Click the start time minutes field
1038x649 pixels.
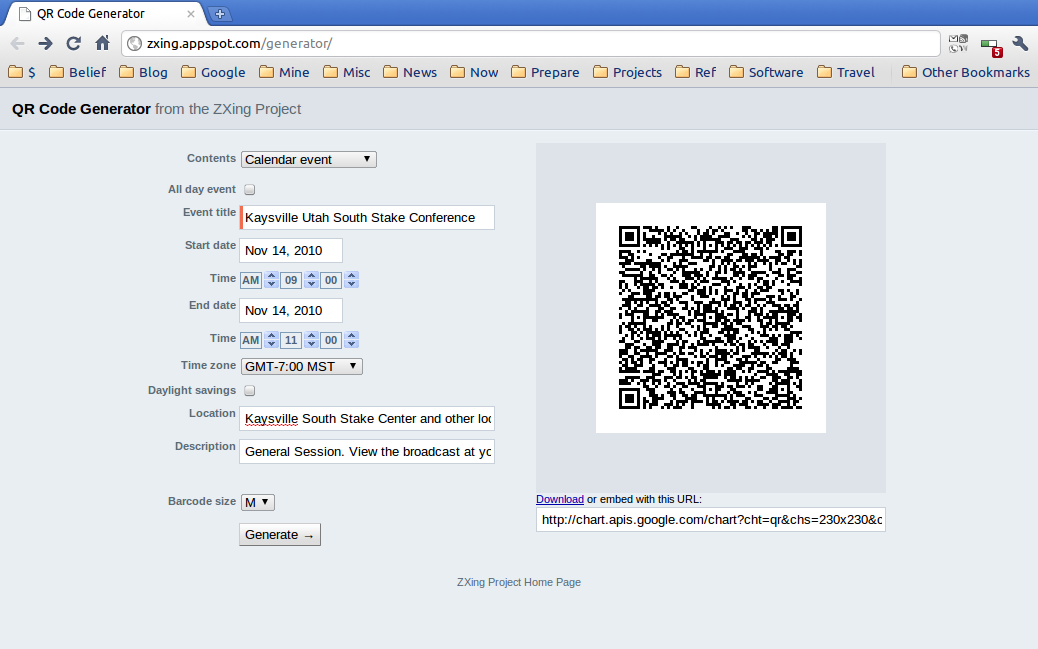coord(331,280)
